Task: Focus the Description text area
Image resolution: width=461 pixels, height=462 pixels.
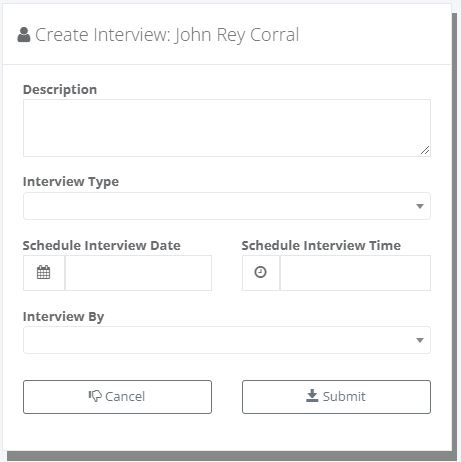Action: pos(227,128)
